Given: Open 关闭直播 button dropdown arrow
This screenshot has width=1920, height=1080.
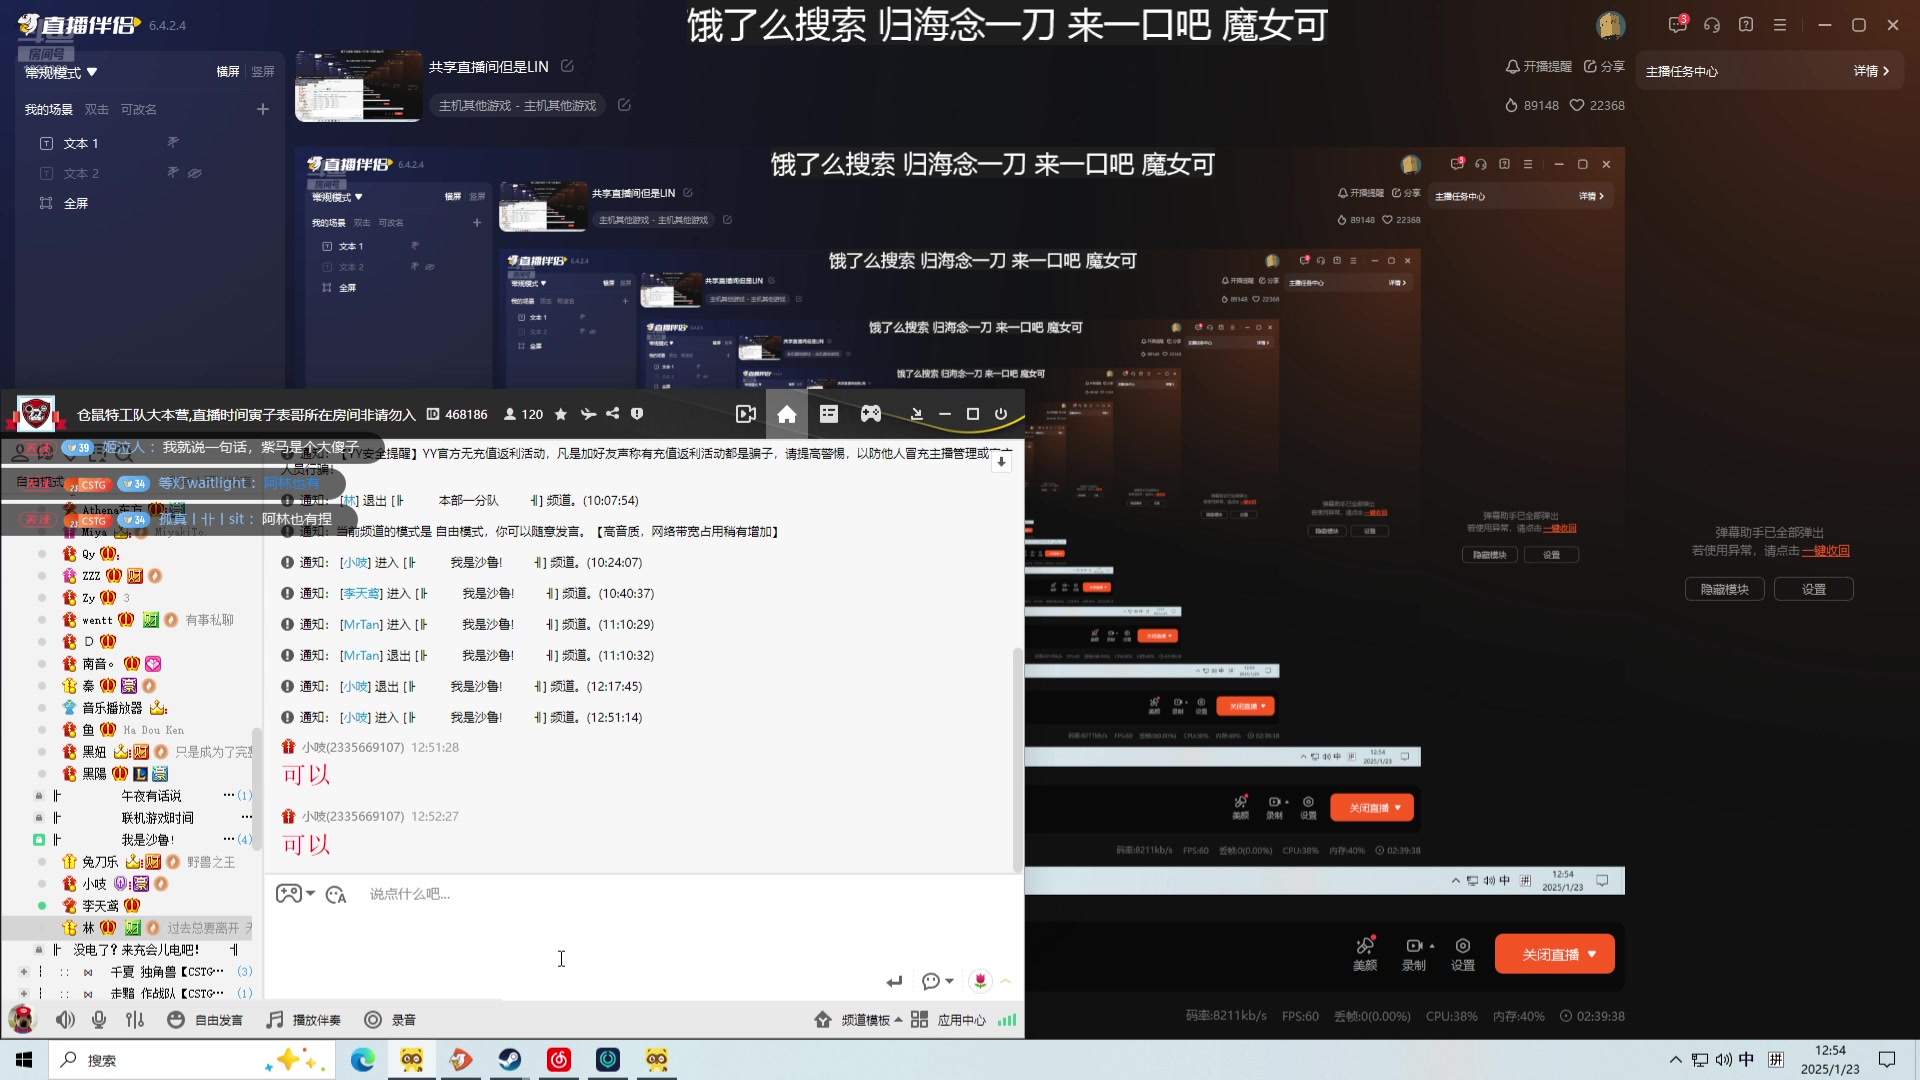Looking at the screenshot, I should click(x=1592, y=954).
